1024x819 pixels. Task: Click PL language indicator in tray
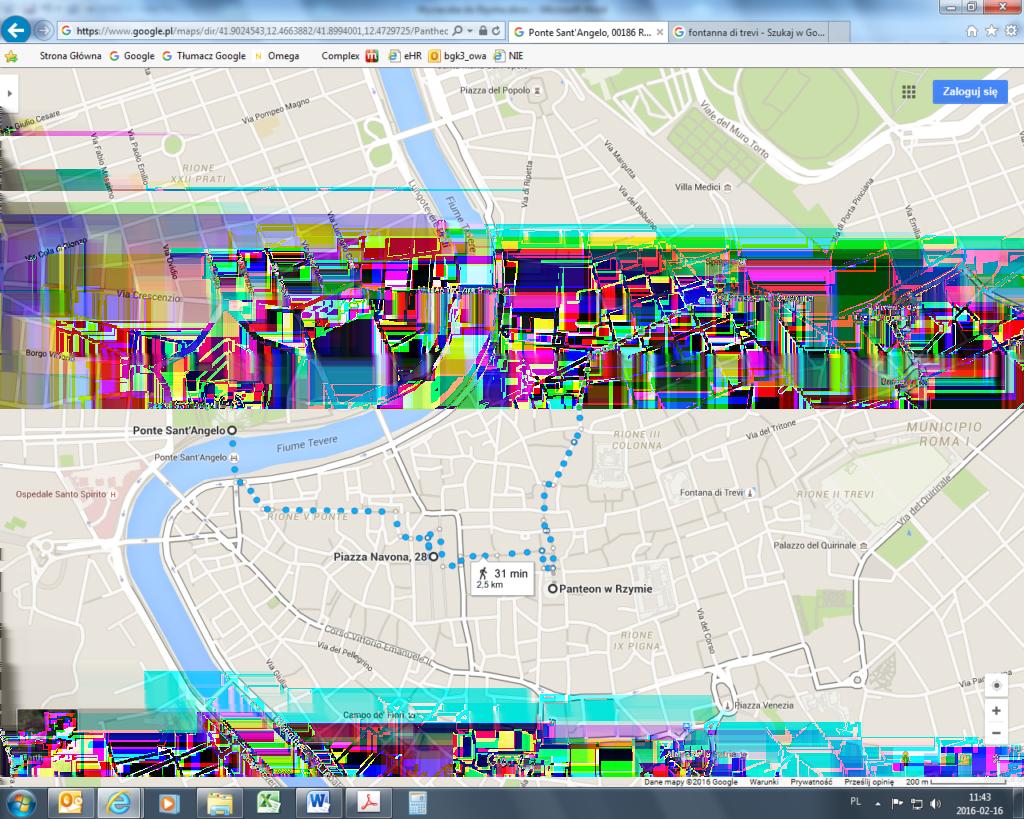pos(856,802)
